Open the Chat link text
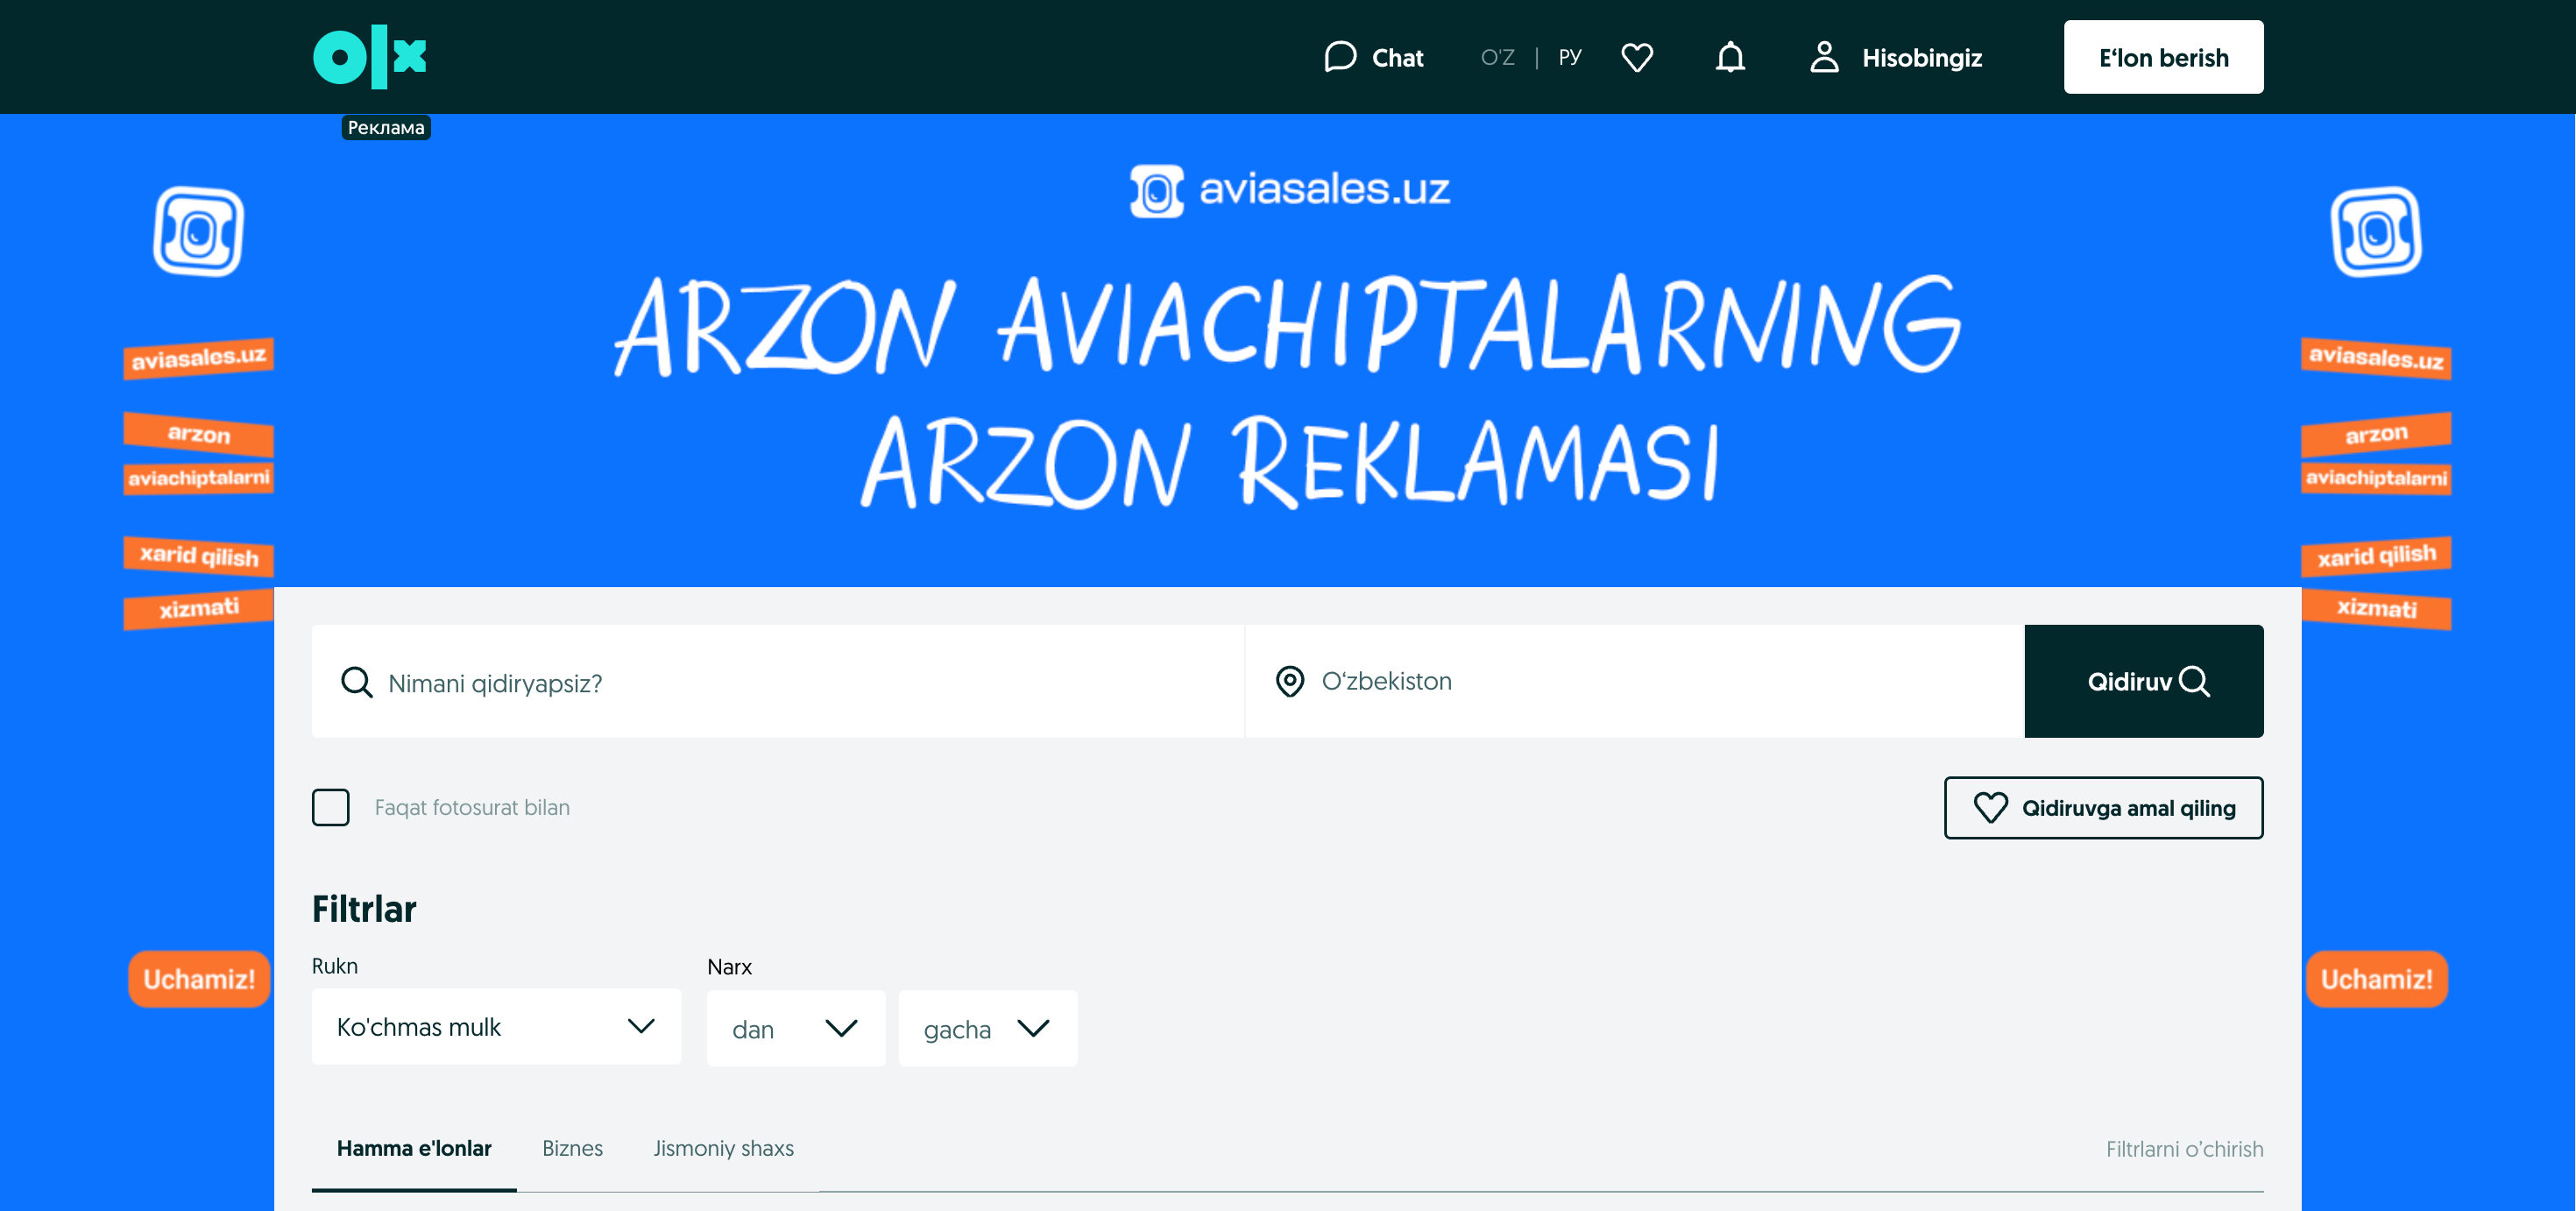This screenshot has height=1211, width=2576. click(1397, 58)
